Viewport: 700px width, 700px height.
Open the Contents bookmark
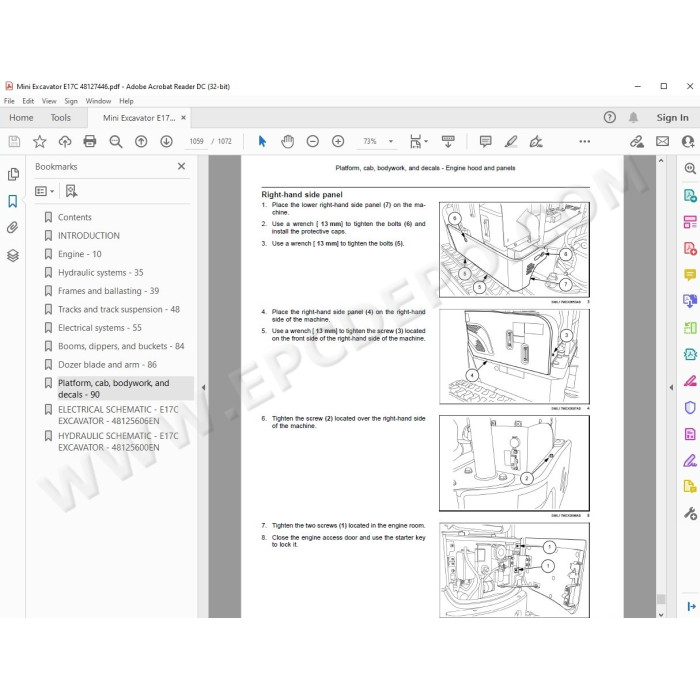[75, 217]
